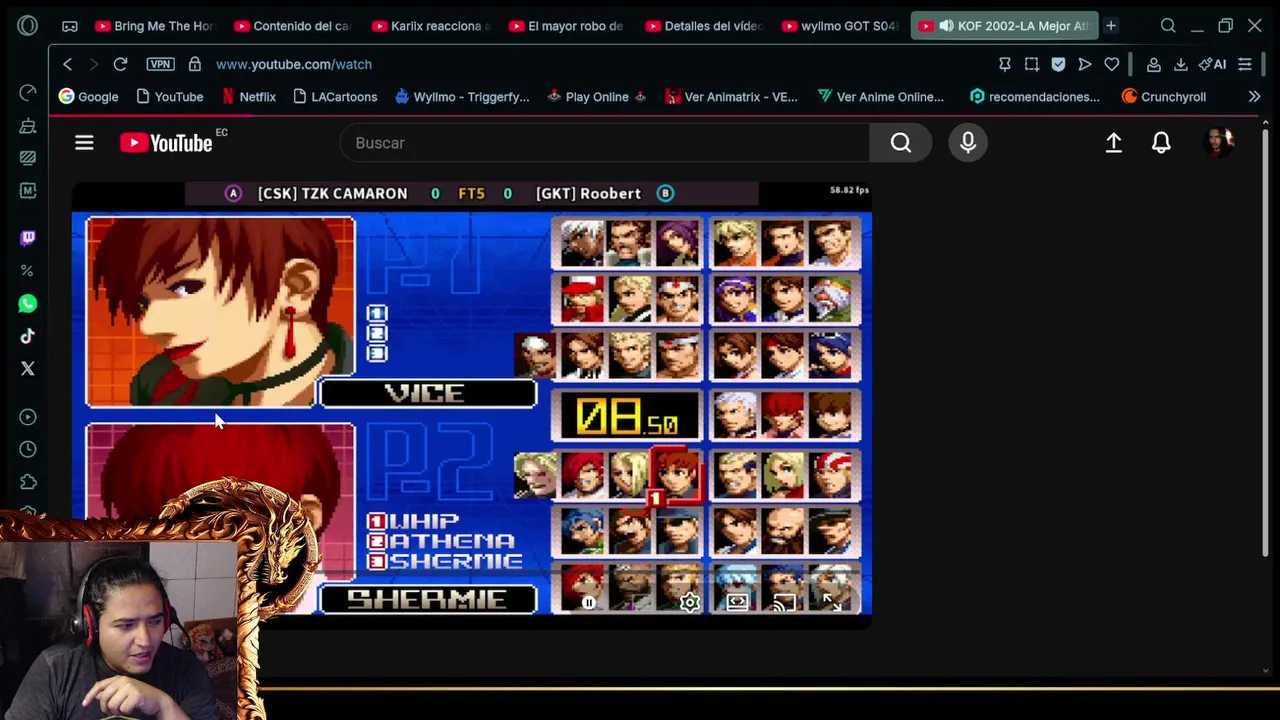Switch to the Detalles del vídeo tab
1280x720 pixels.
[705, 26]
